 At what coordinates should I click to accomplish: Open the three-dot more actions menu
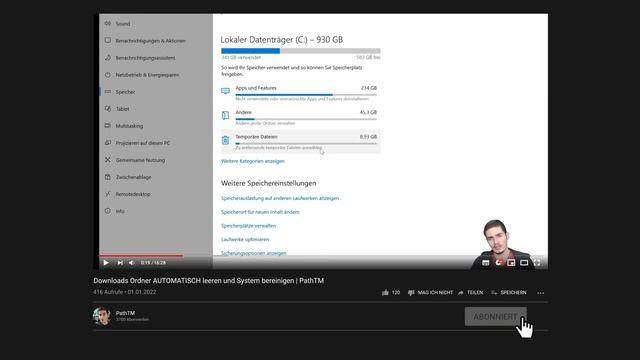[541, 293]
